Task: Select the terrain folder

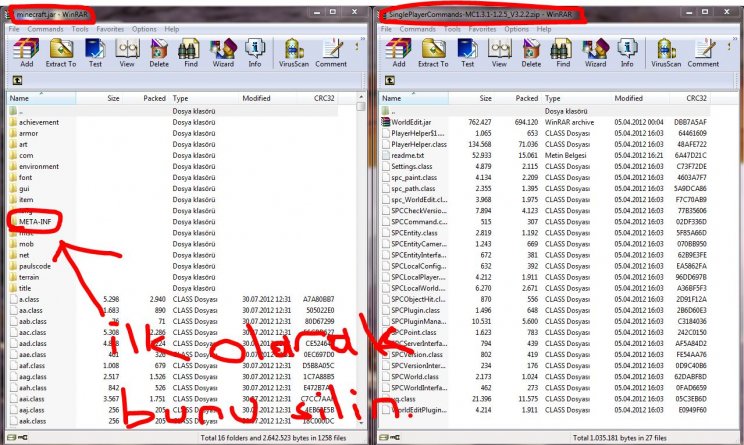Action: [24, 277]
